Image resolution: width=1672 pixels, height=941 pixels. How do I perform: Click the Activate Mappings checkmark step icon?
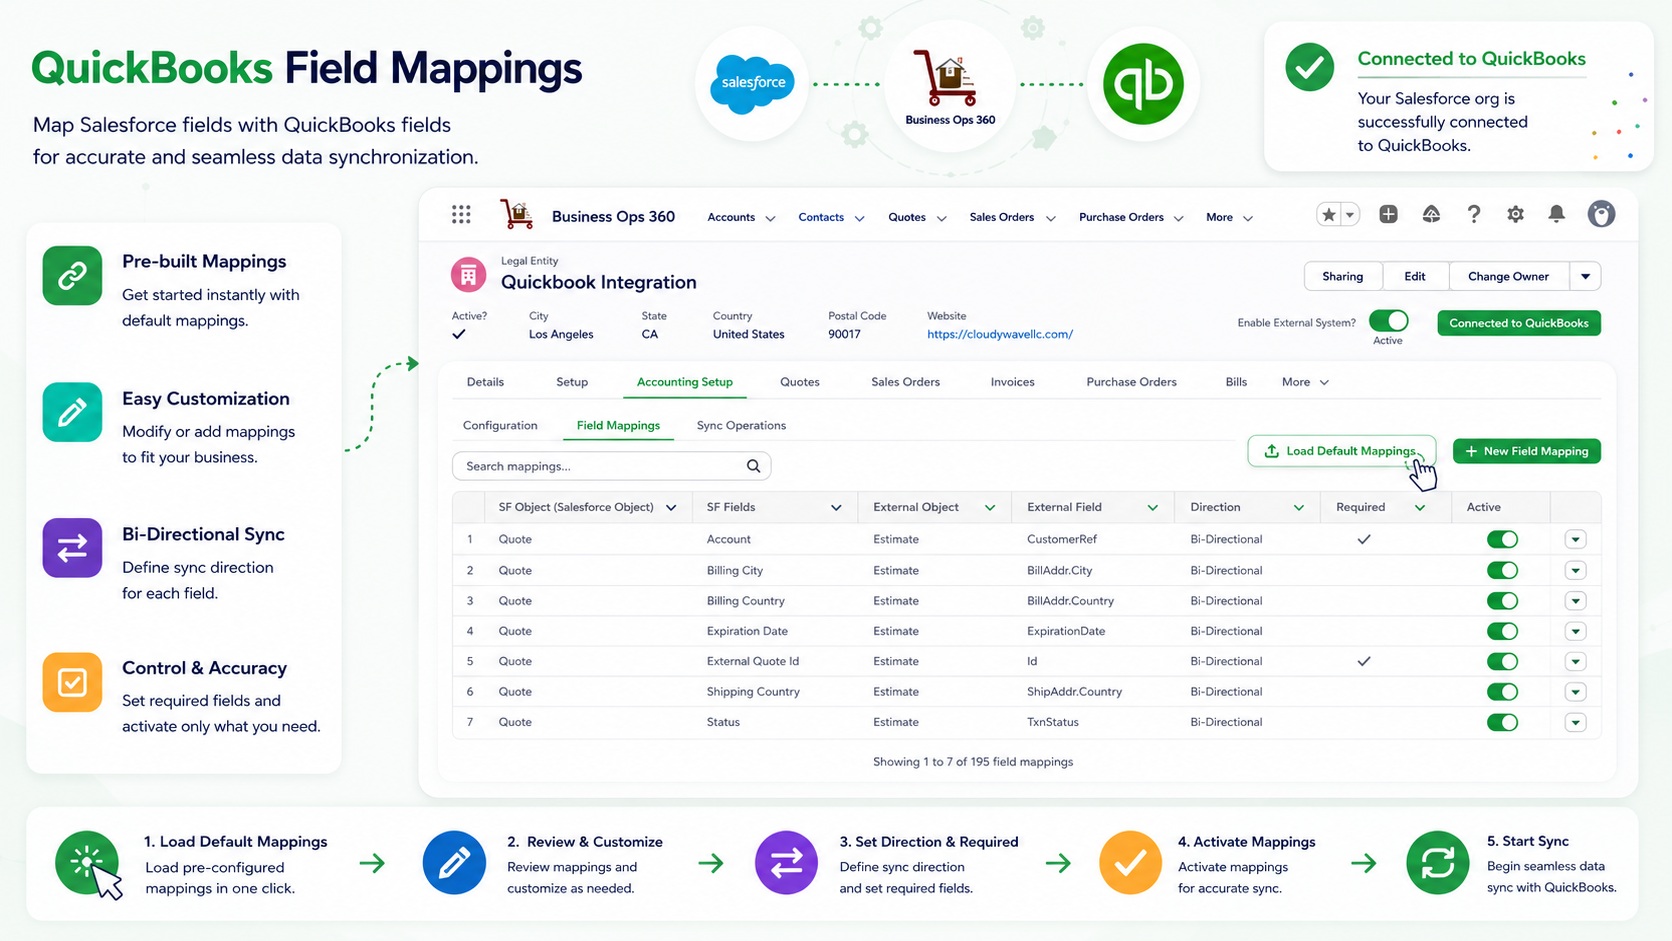(x=1130, y=862)
